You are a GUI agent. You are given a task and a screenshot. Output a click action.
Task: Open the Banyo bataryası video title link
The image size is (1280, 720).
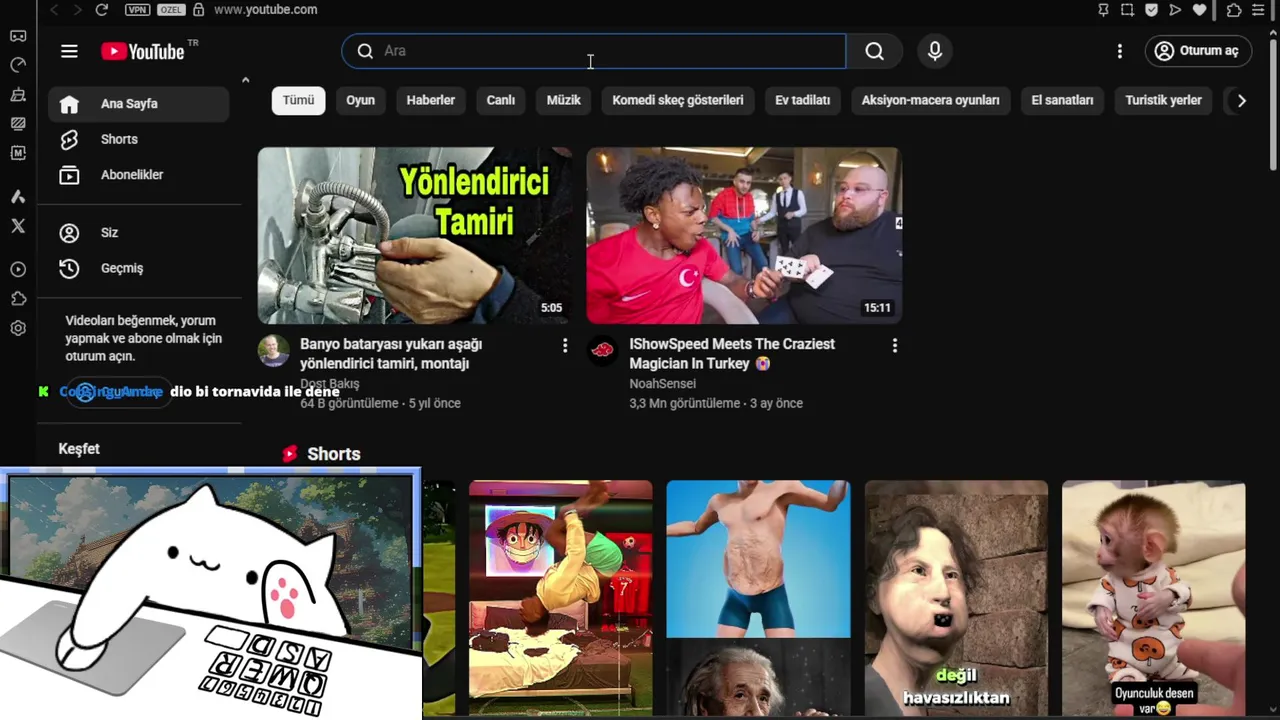[x=391, y=354]
